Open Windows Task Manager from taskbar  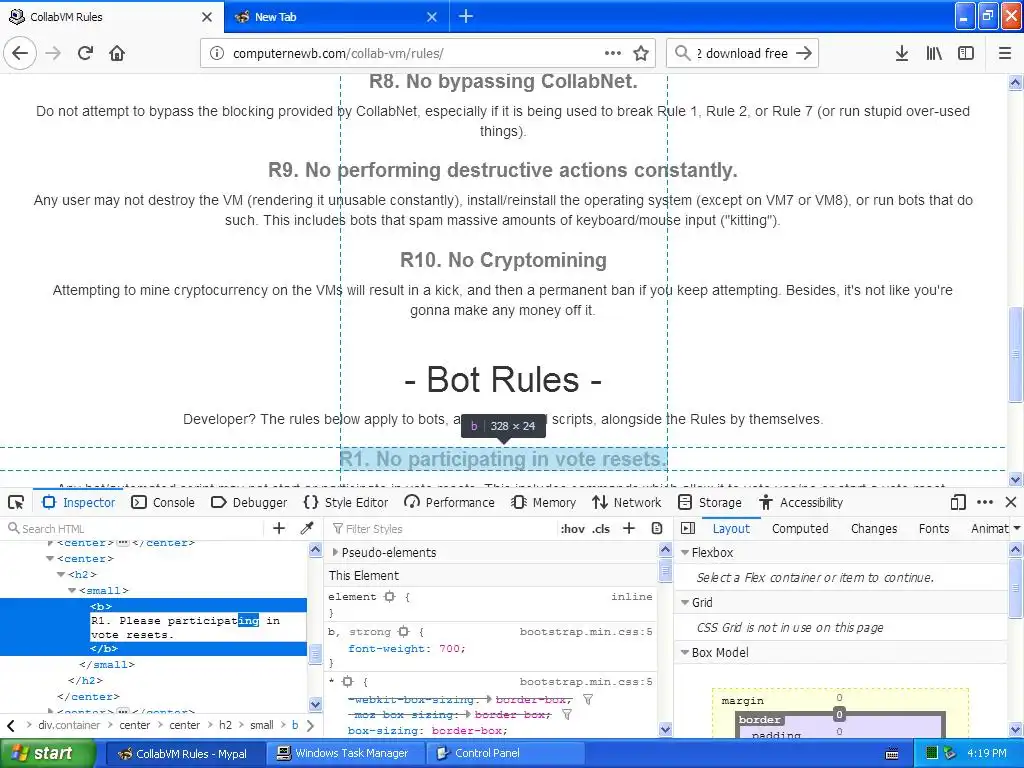(x=344, y=753)
